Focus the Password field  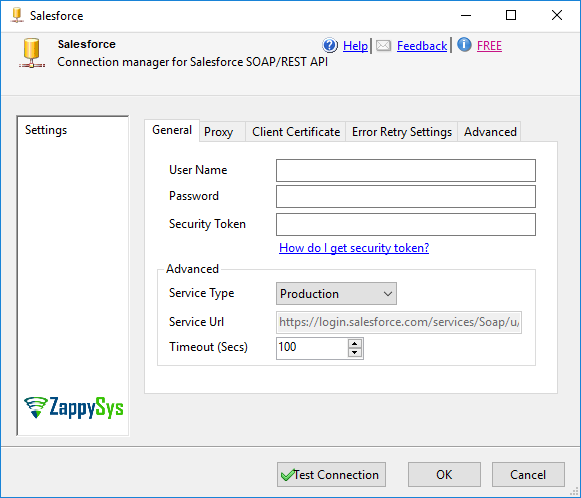[x=406, y=196]
